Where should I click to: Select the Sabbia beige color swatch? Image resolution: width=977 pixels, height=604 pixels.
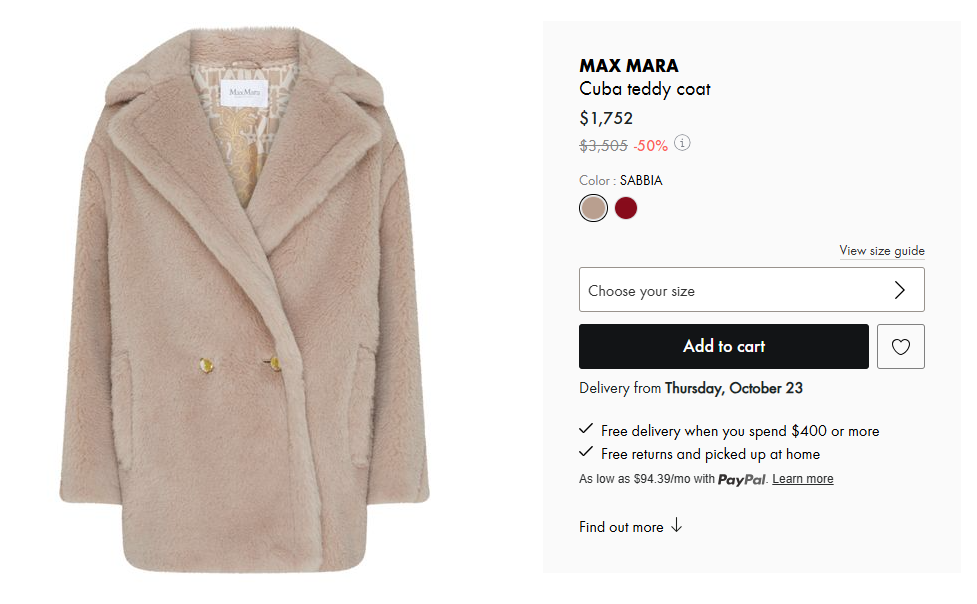(593, 208)
